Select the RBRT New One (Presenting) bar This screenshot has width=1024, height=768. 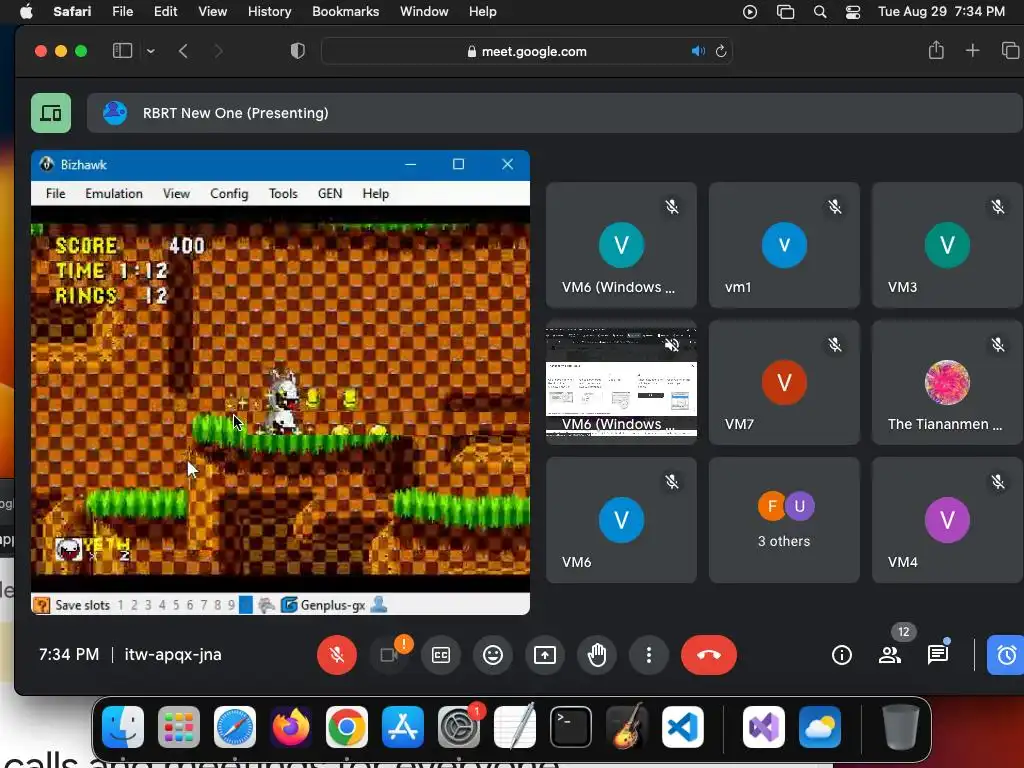(x=554, y=113)
